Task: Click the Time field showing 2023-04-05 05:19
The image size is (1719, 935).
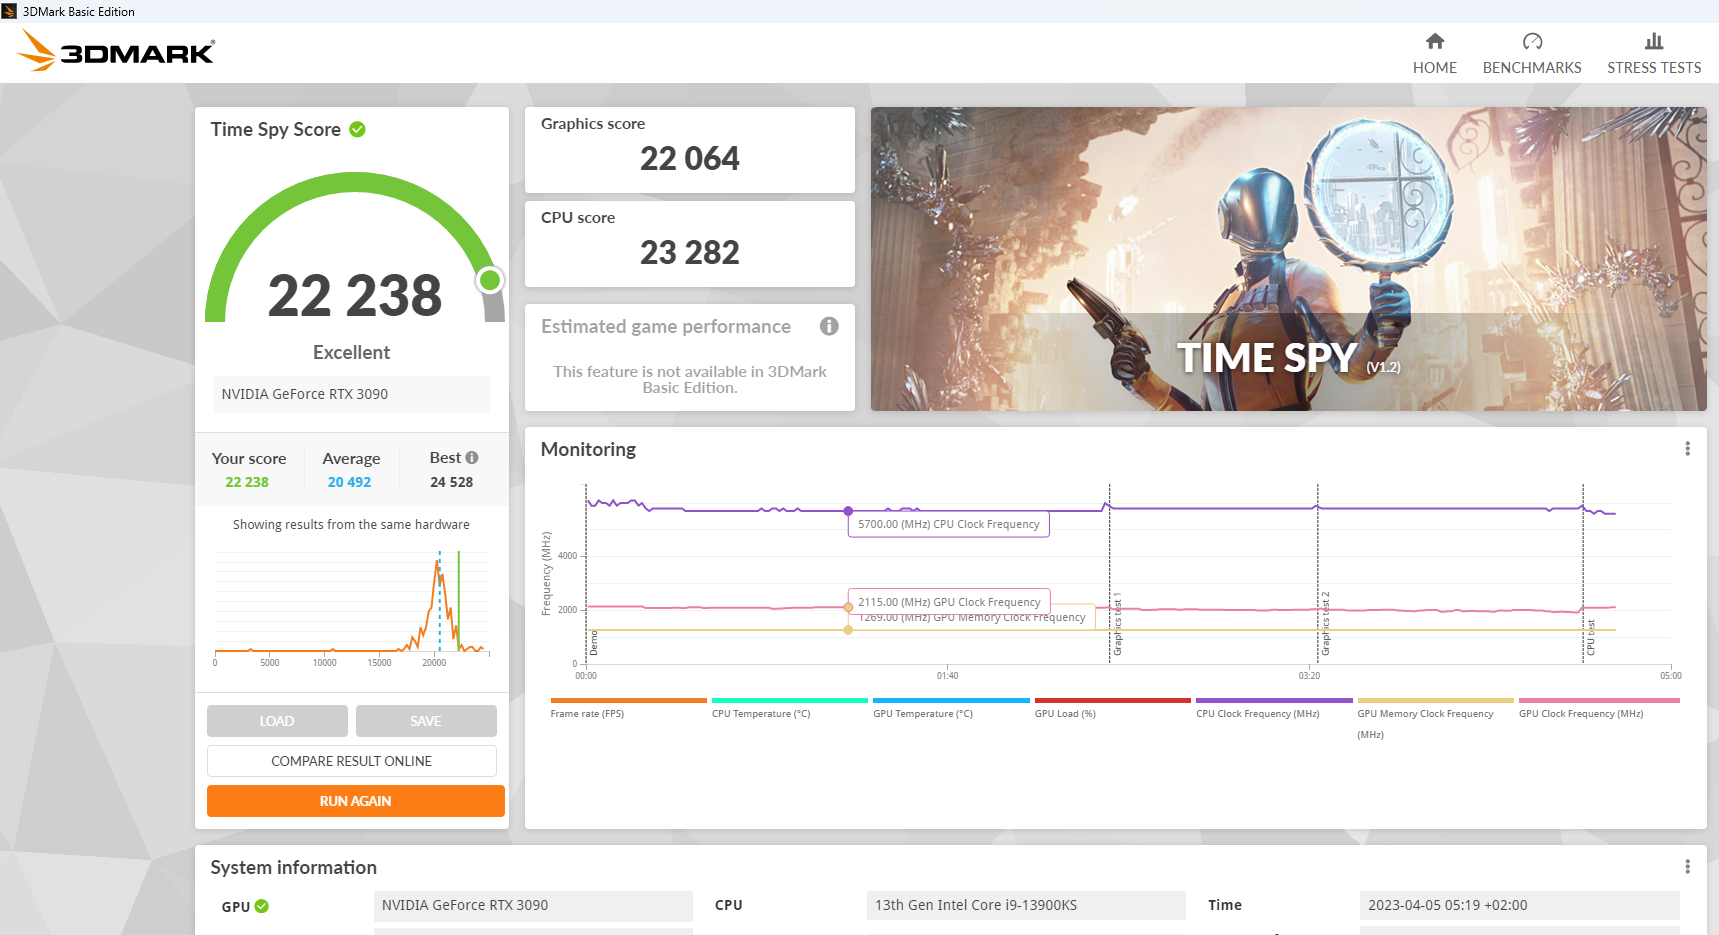Action: tap(1520, 905)
